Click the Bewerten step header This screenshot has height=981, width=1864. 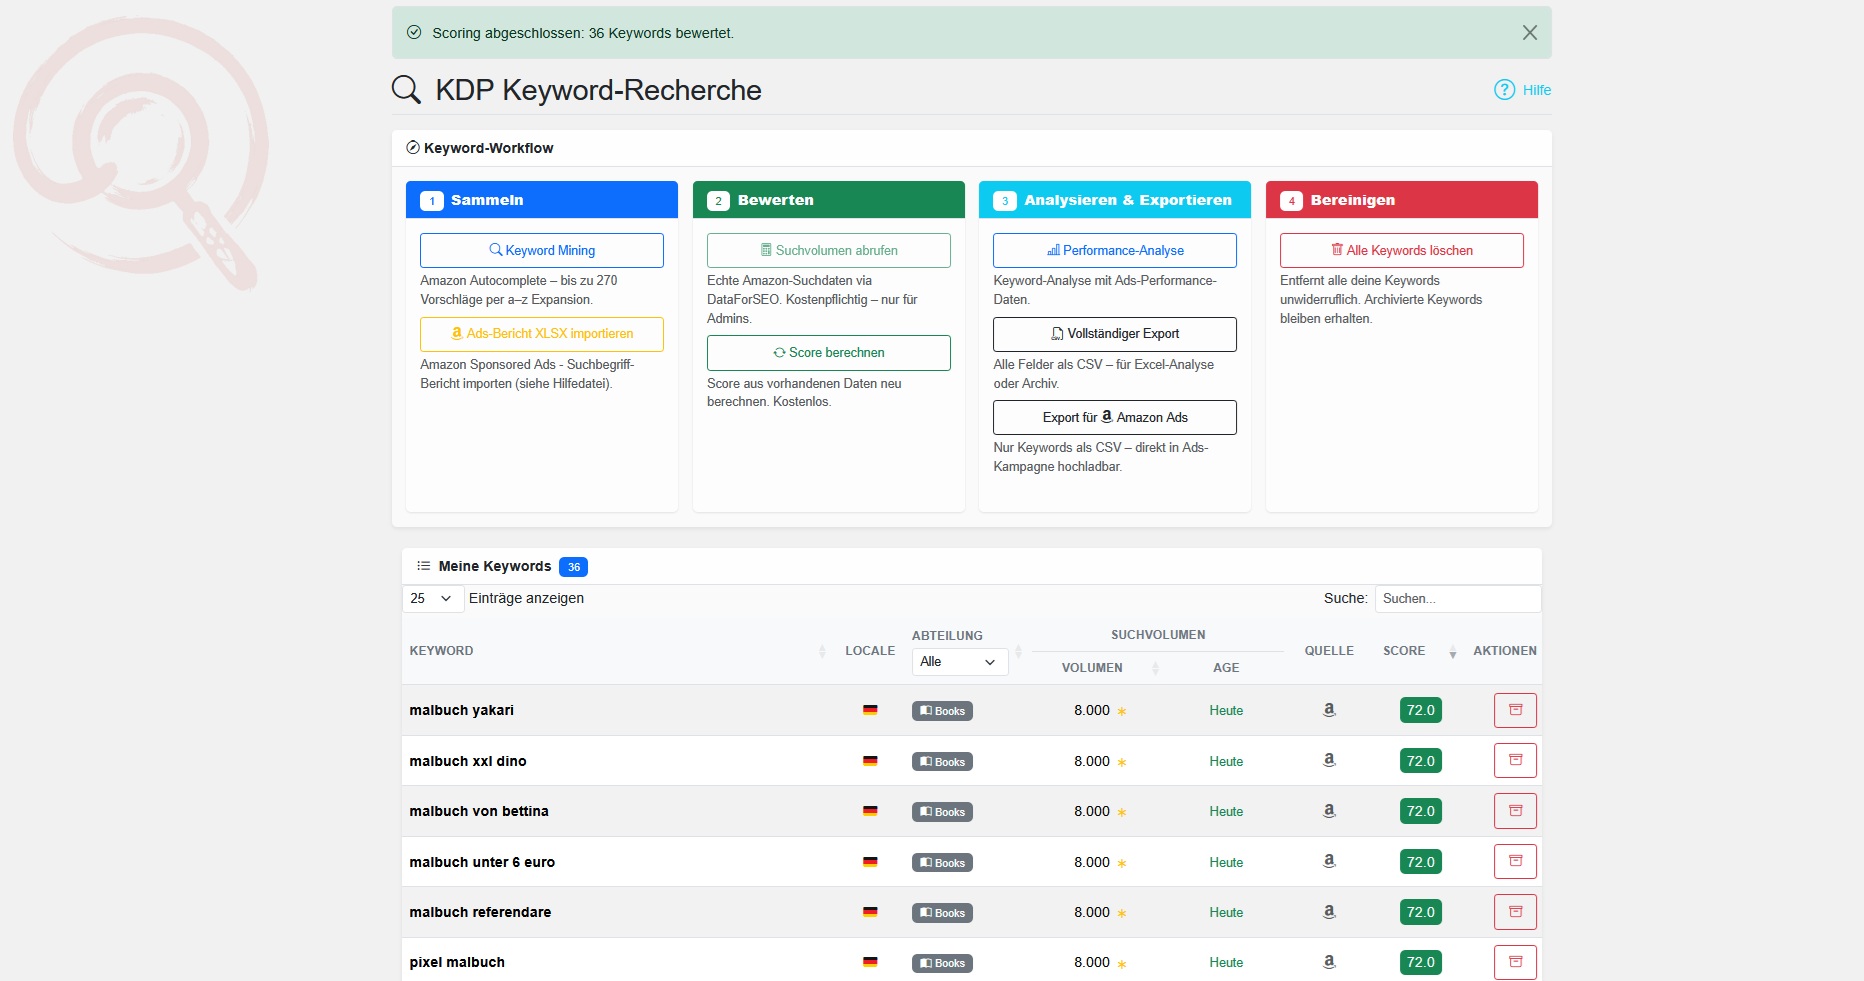coord(828,200)
